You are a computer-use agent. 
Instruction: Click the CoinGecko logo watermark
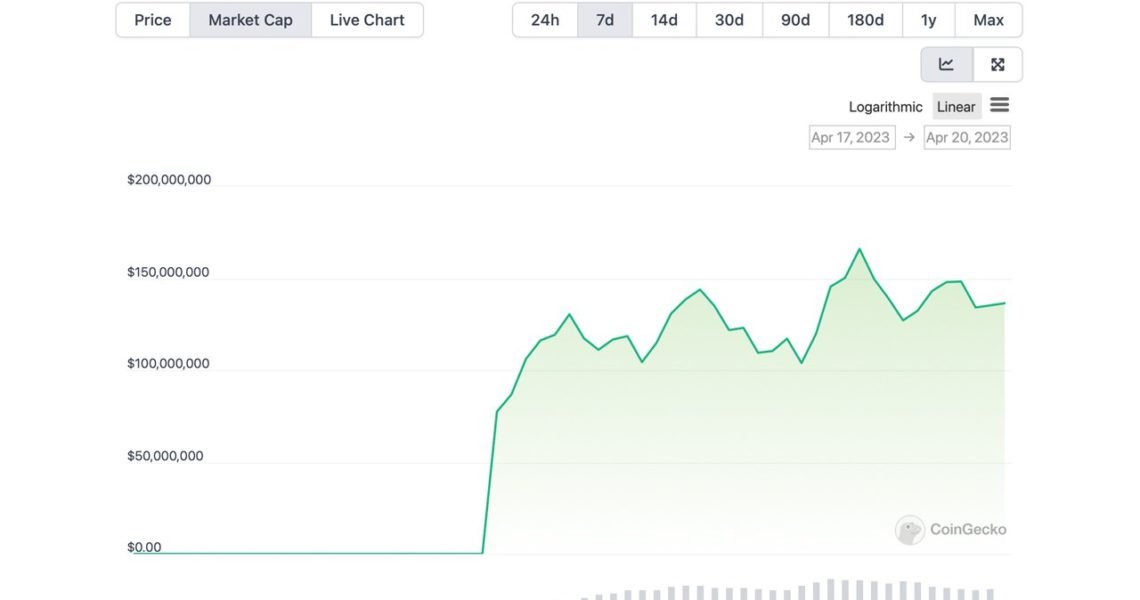pyautogui.click(x=951, y=529)
